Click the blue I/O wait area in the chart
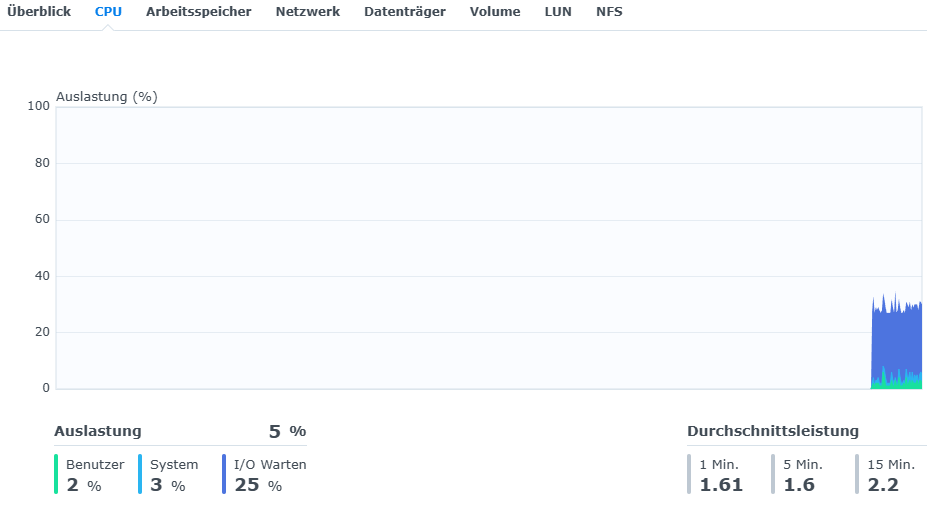This screenshot has width=933, height=509. (x=895, y=340)
